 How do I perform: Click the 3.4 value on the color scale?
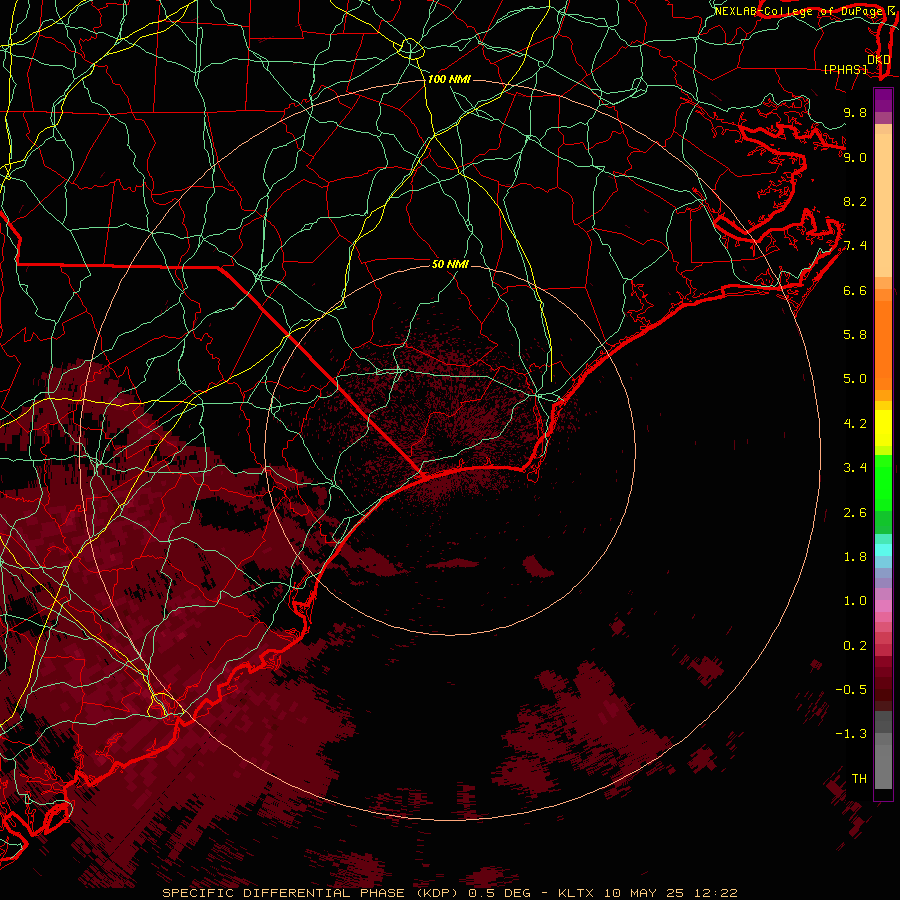coord(855,468)
